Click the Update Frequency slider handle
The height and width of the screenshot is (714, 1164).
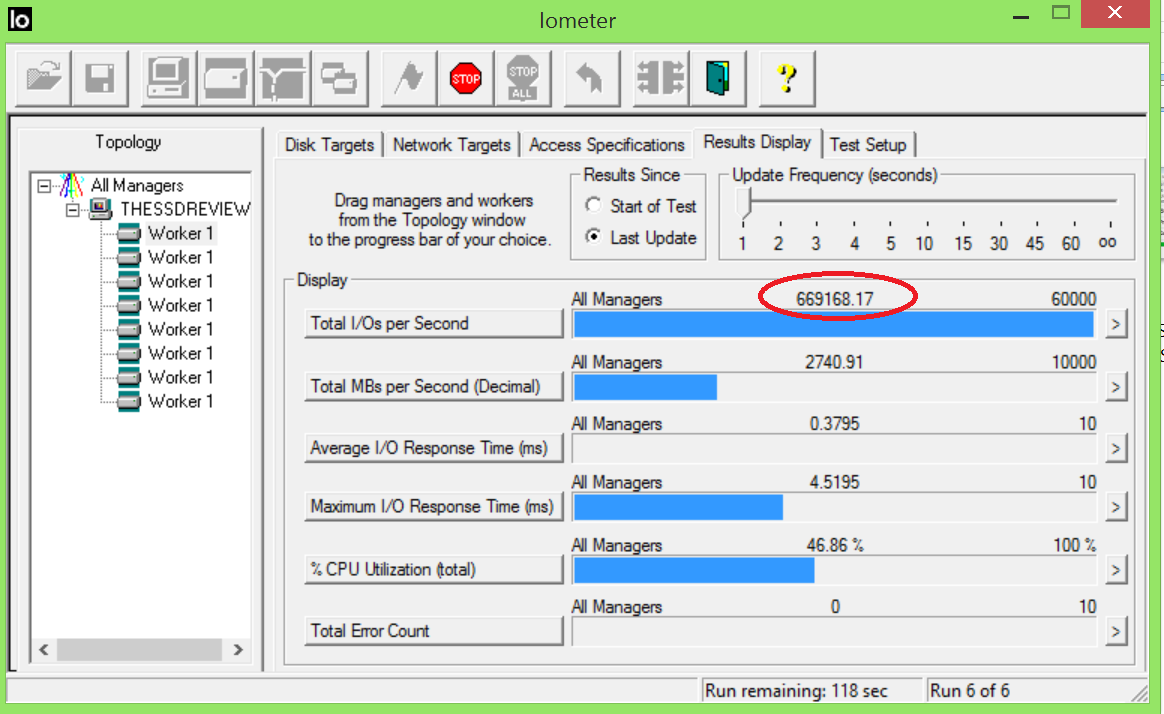coord(743,204)
